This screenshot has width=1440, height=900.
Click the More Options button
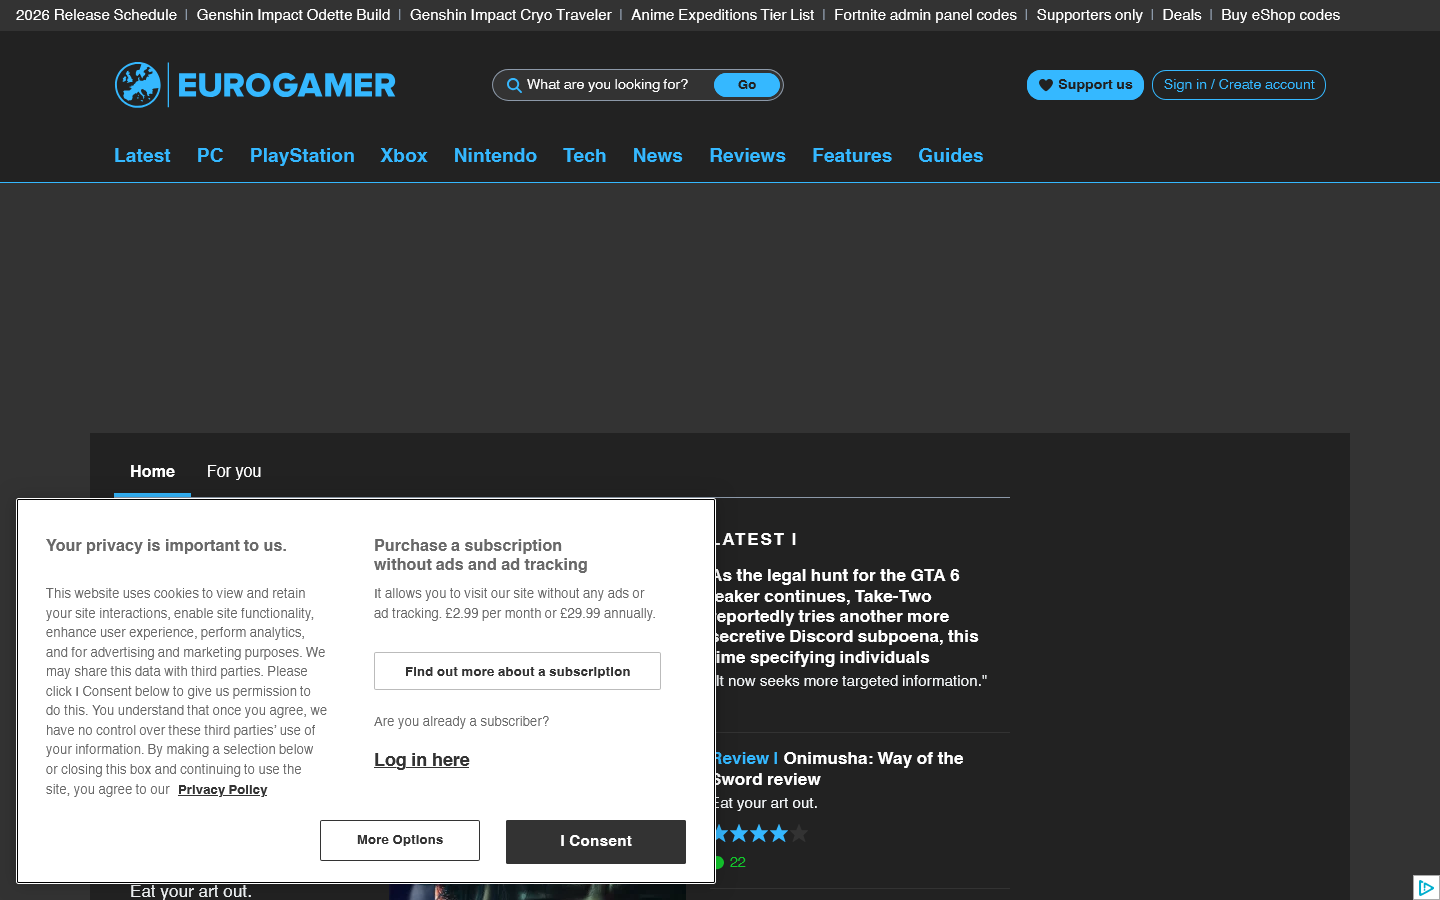[x=400, y=840]
